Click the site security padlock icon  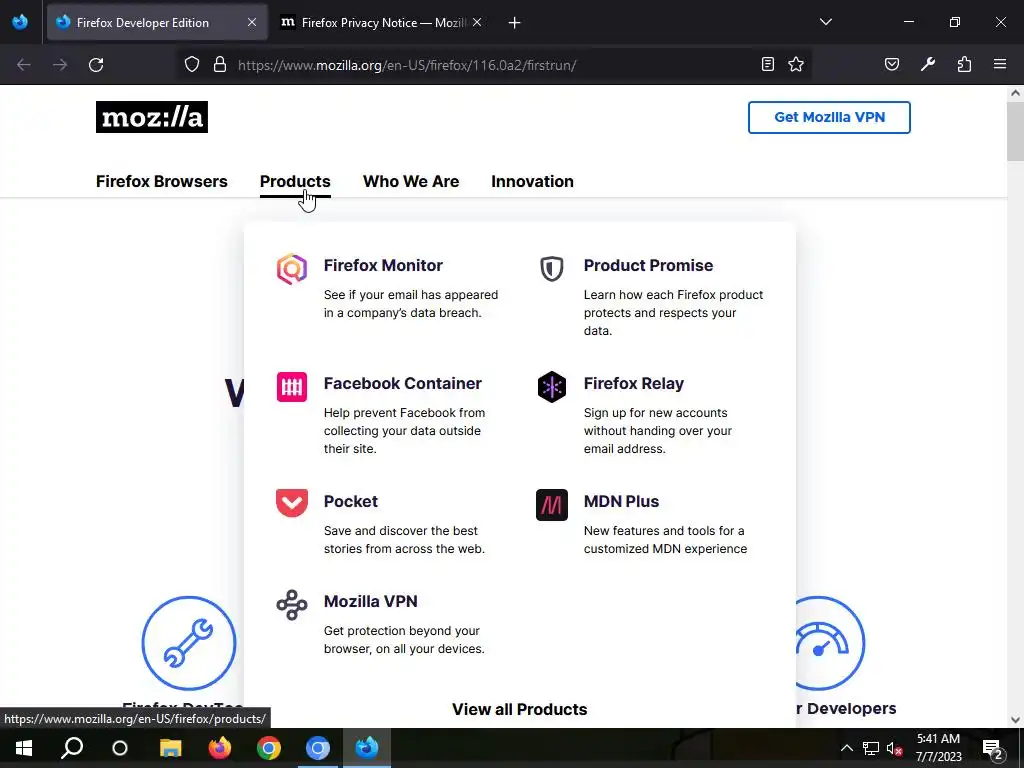tap(220, 65)
